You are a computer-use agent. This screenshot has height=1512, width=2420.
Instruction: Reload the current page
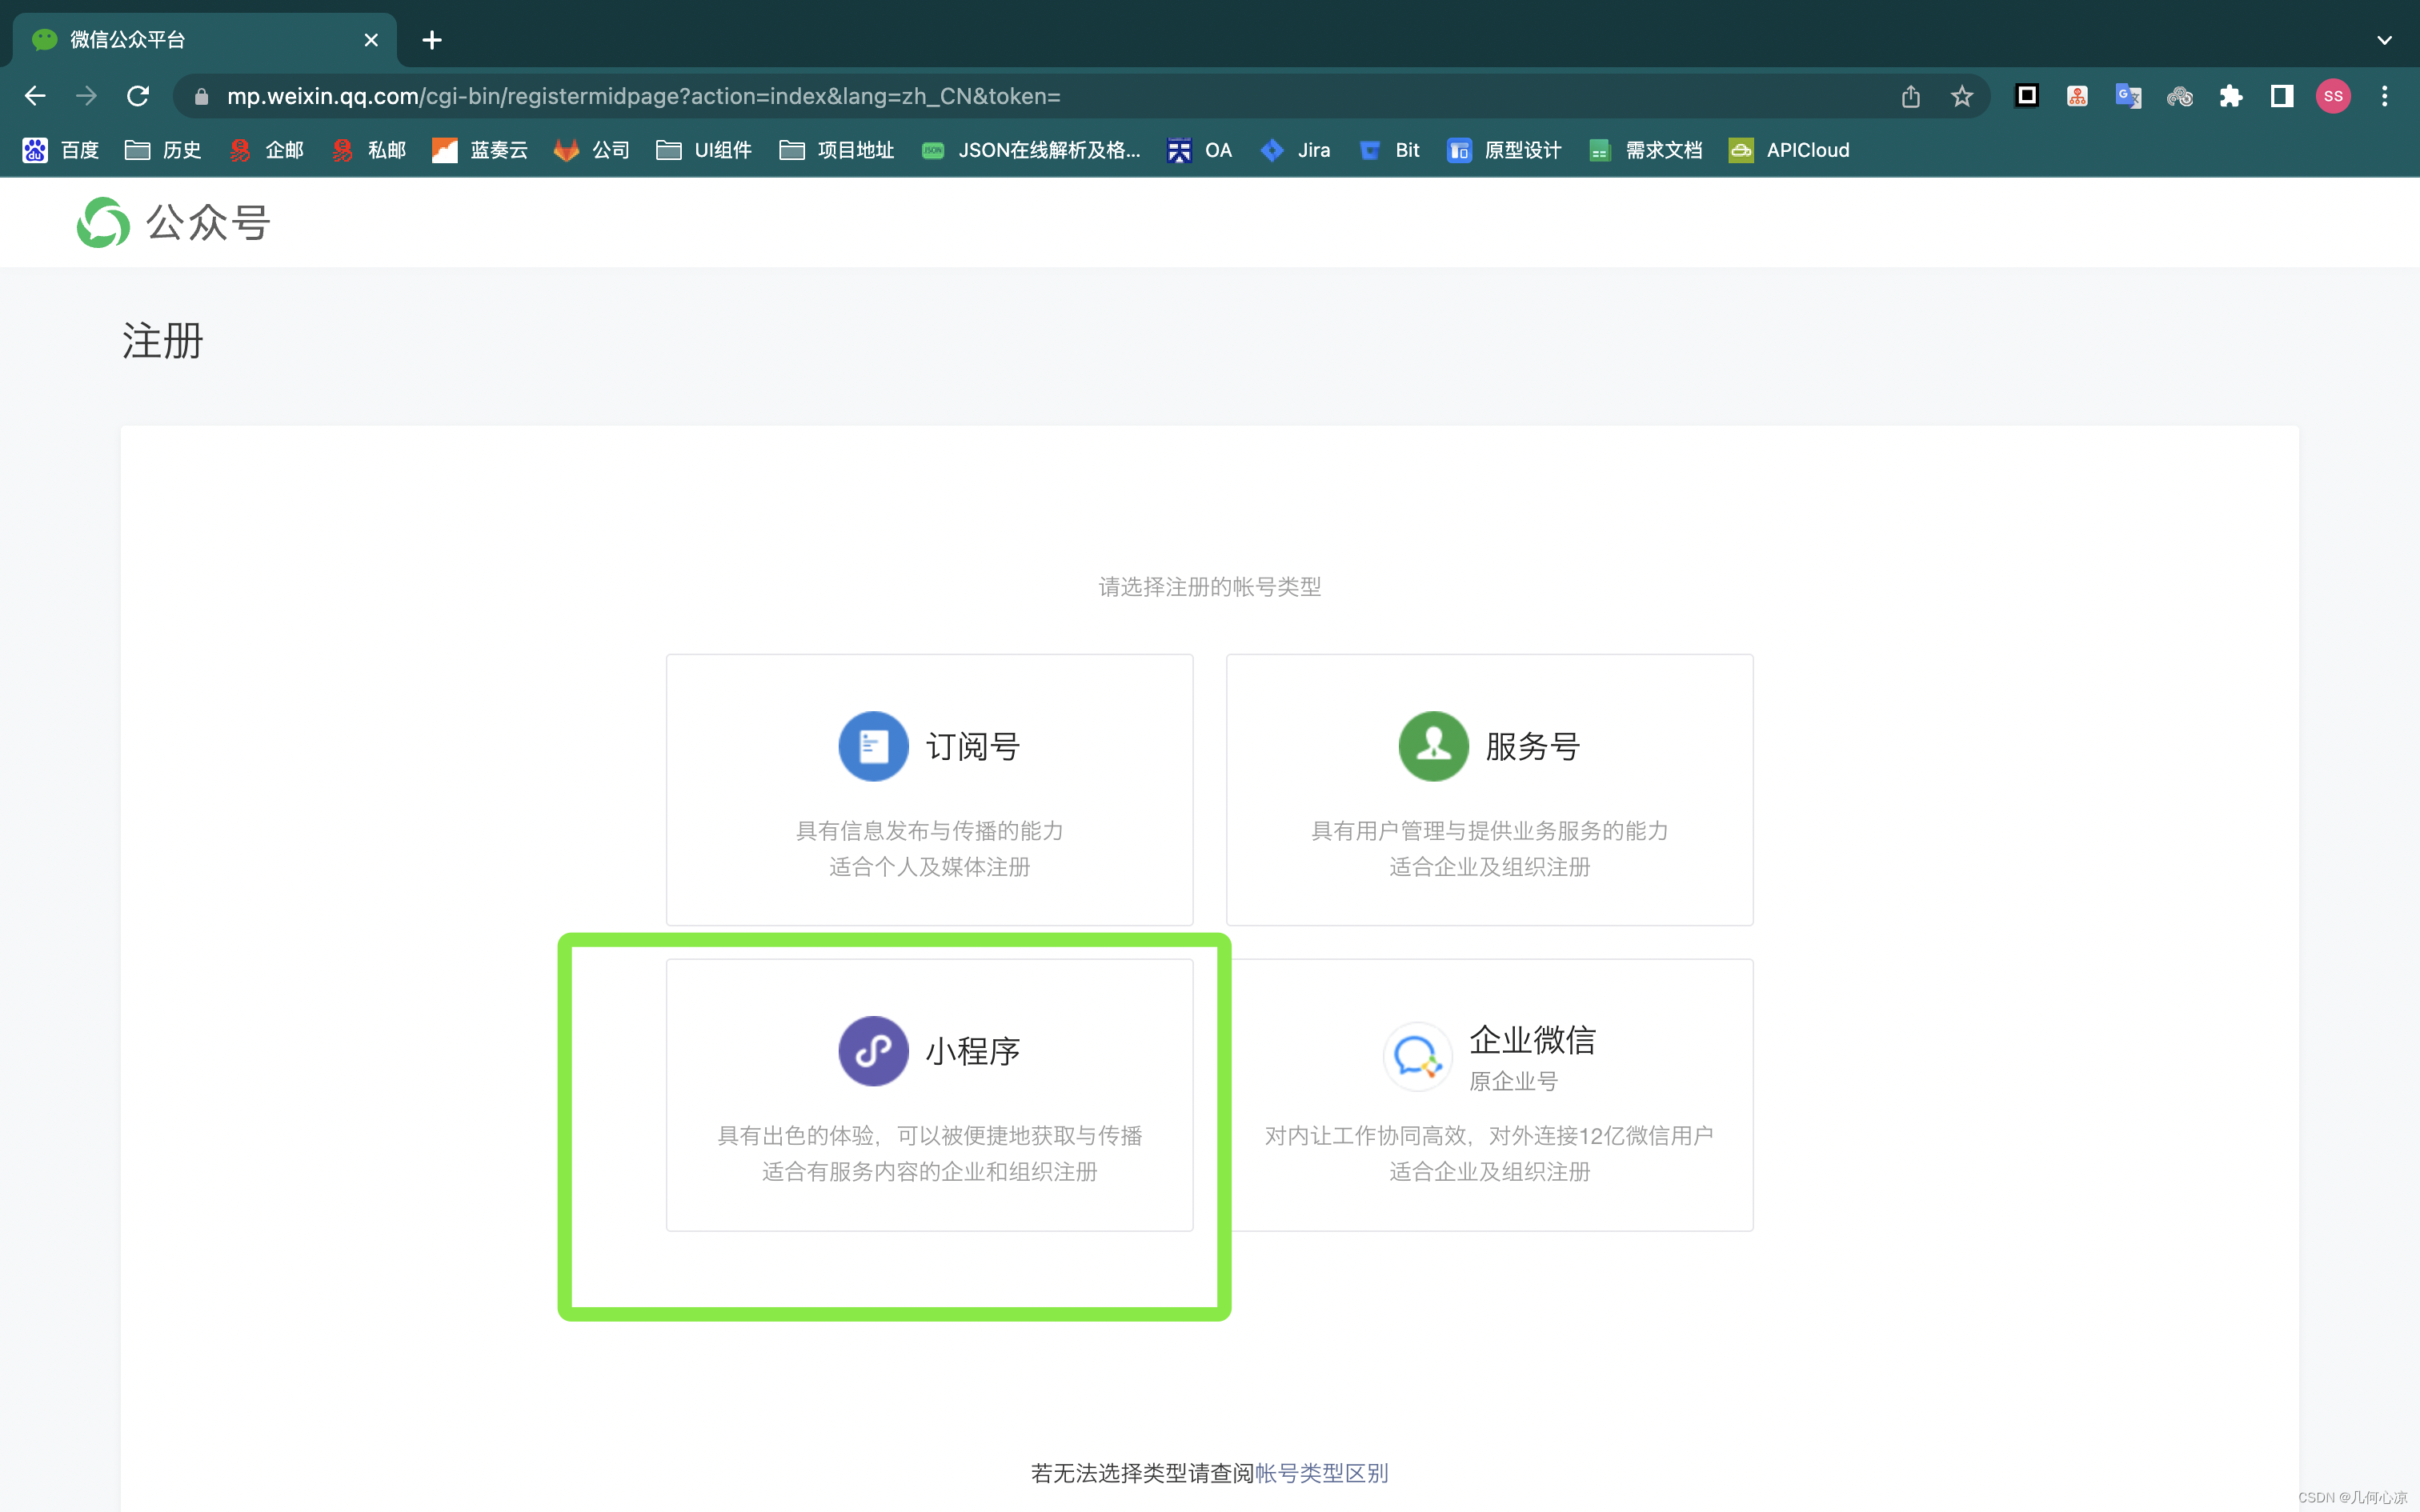click(x=138, y=96)
